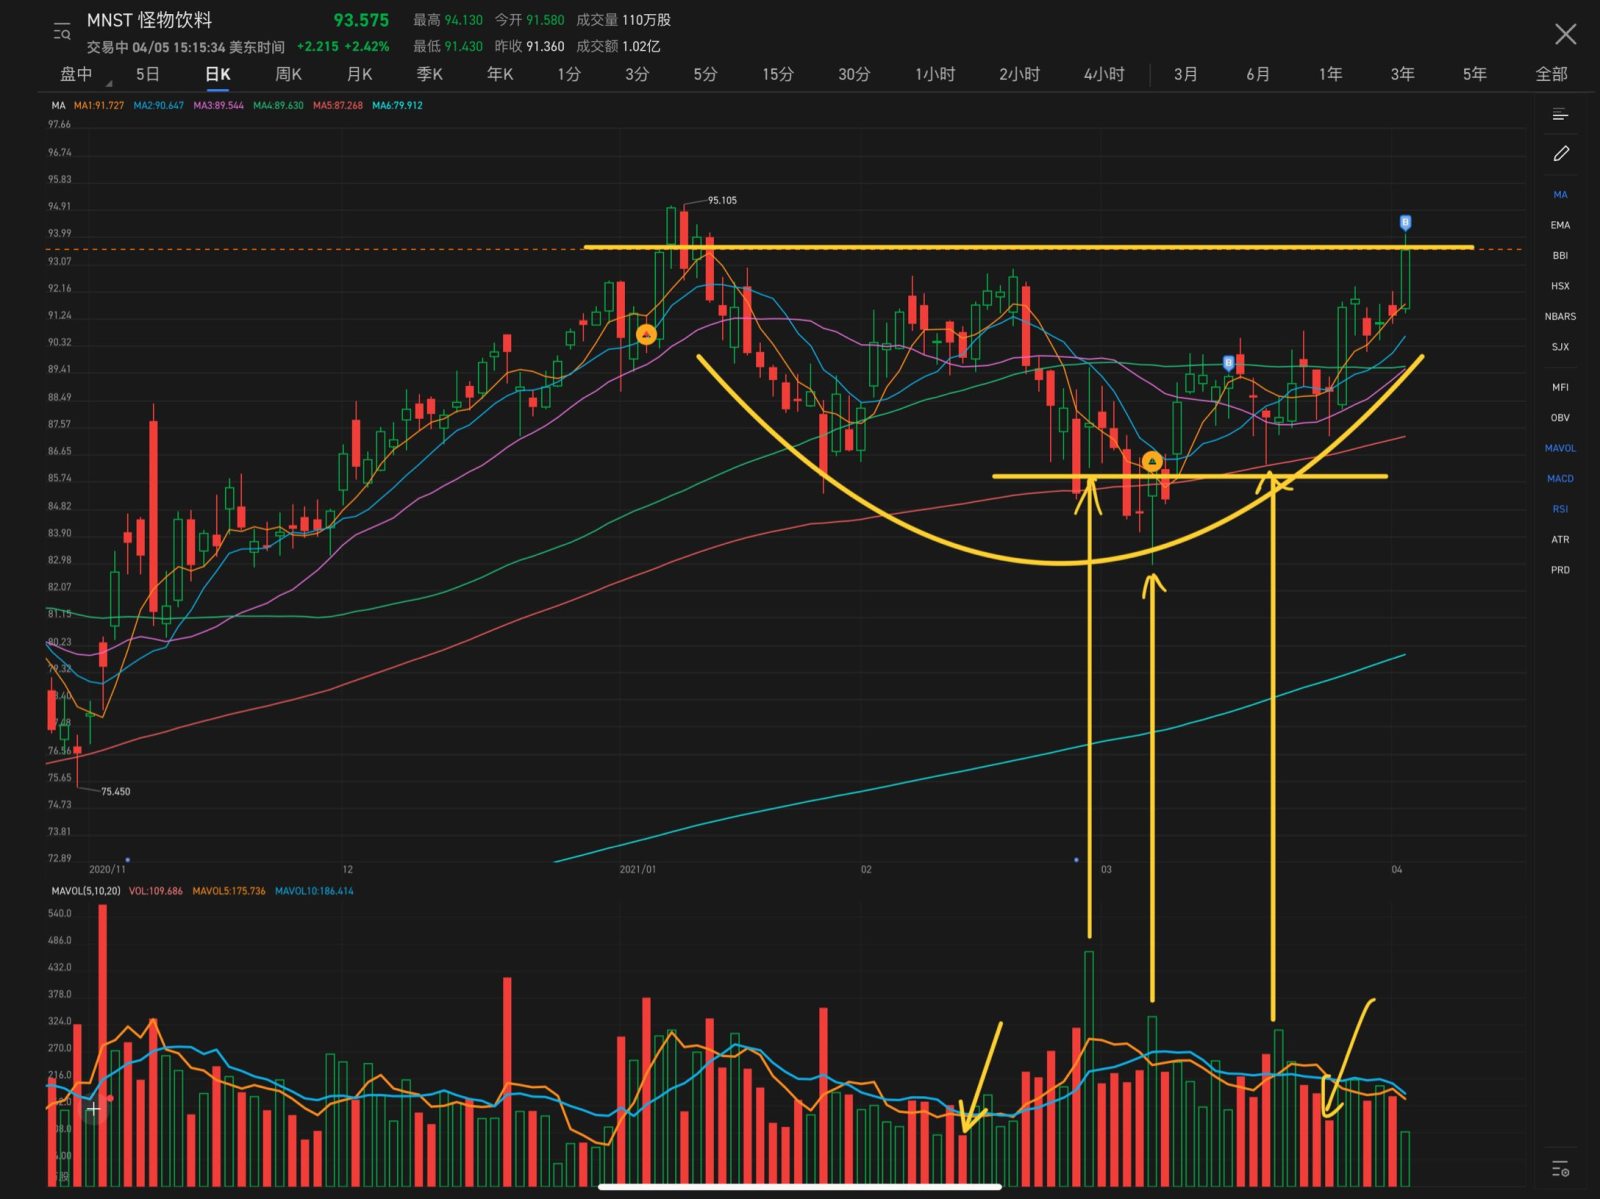1600x1199 pixels.
Task: Close the full-screen chart view
Action: click(x=1565, y=34)
